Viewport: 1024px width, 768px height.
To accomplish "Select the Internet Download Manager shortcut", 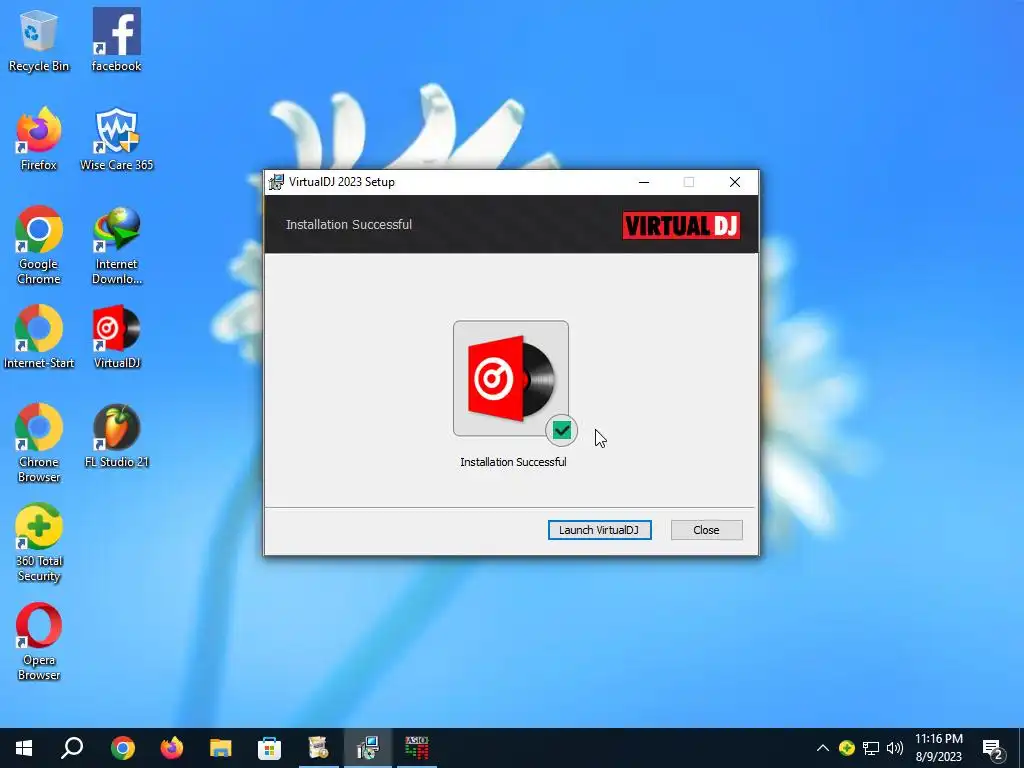I will click(116, 246).
